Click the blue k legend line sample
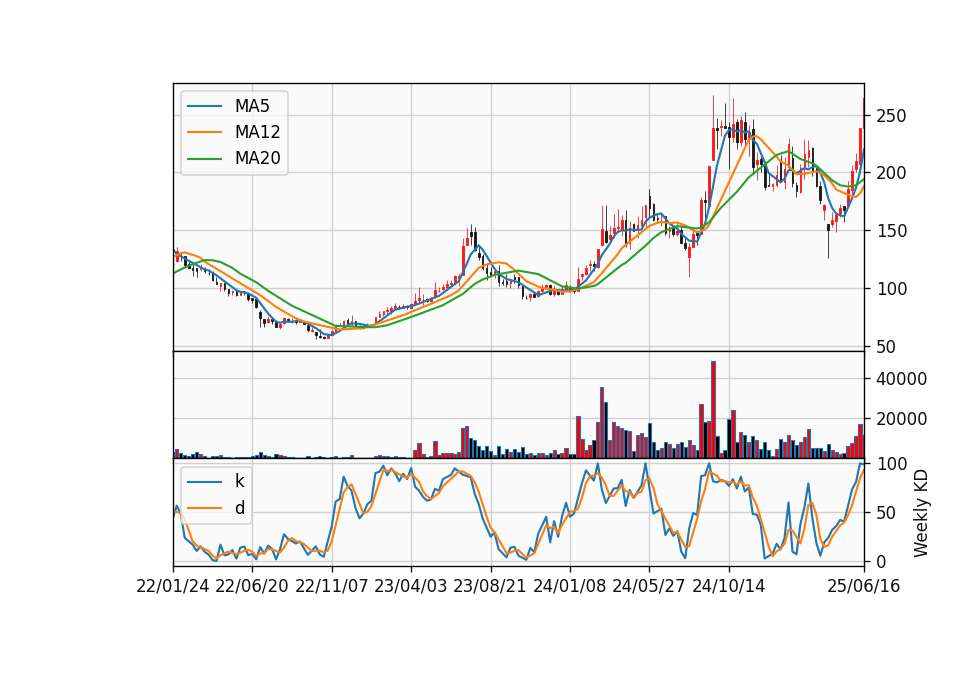Screen dimensions: 960x690 204,481
